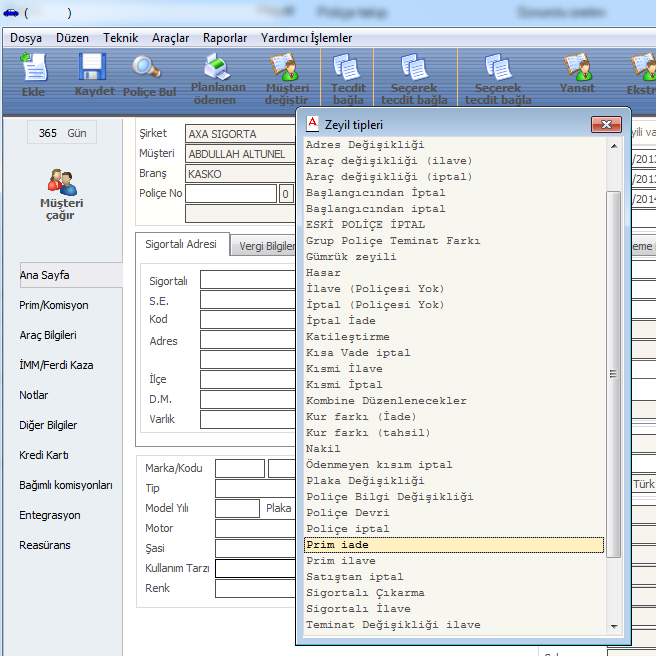
Task: Choose Poliçe iptal in the list
Action: point(347,529)
